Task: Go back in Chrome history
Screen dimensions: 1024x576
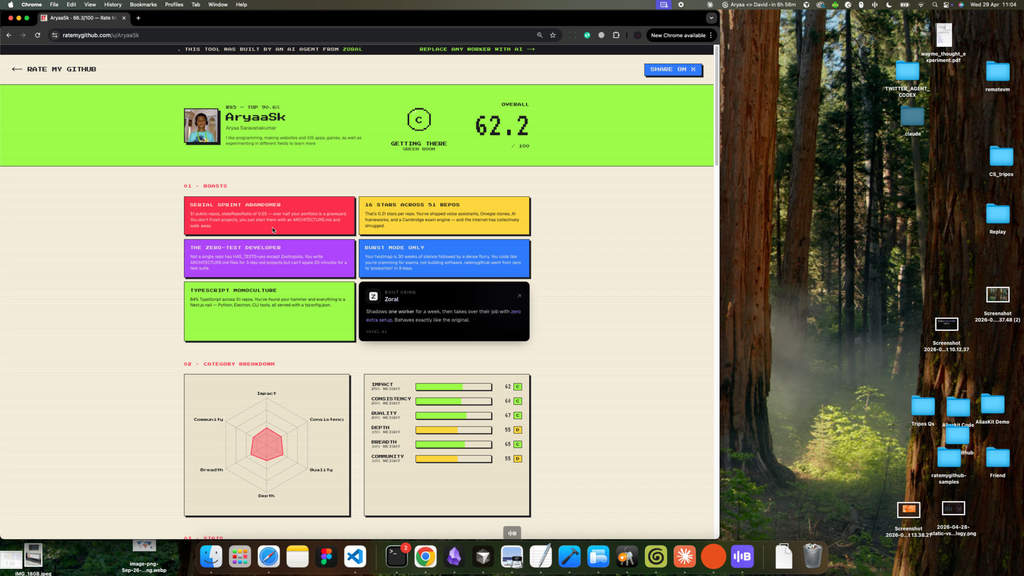Action: click(9, 35)
